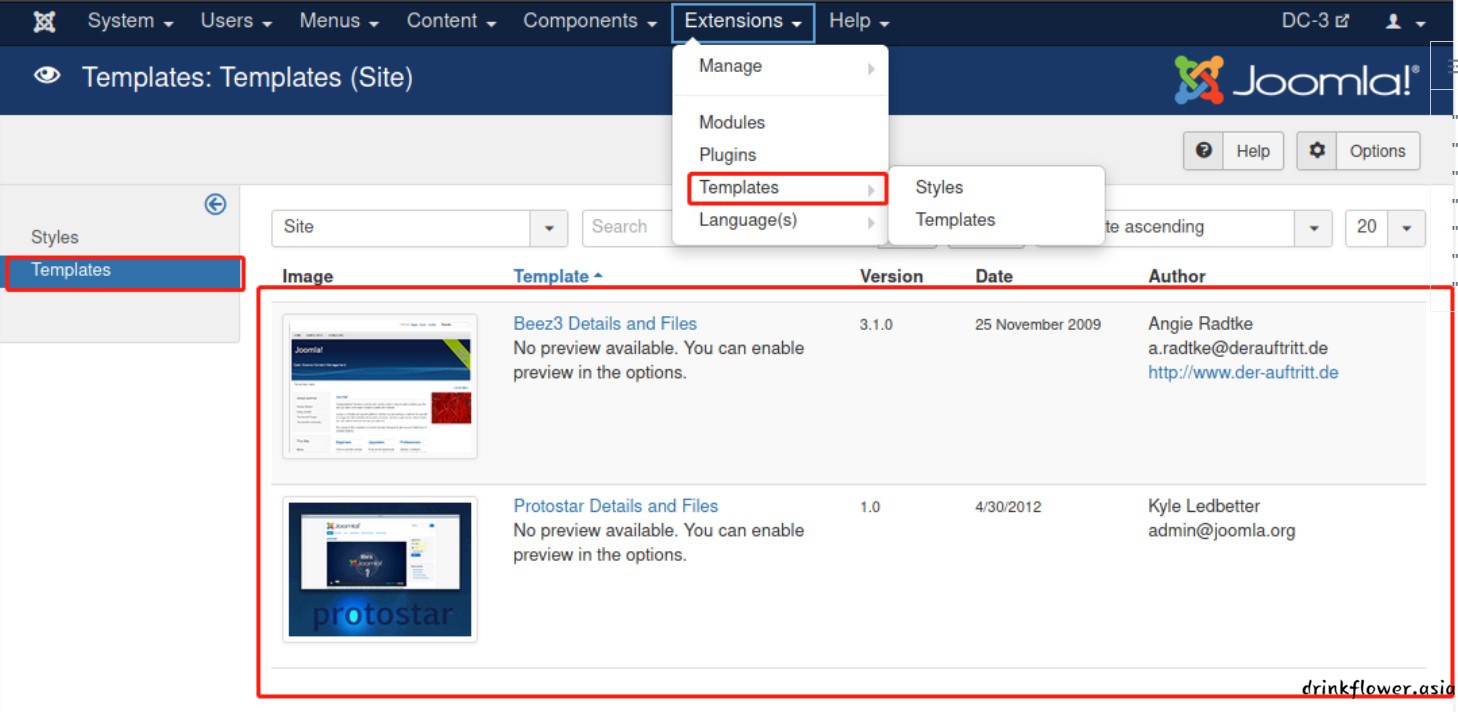Image resolution: width=1458 pixels, height=712 pixels.
Task: Click the author name Kyle Ledbetter
Action: (1204, 506)
